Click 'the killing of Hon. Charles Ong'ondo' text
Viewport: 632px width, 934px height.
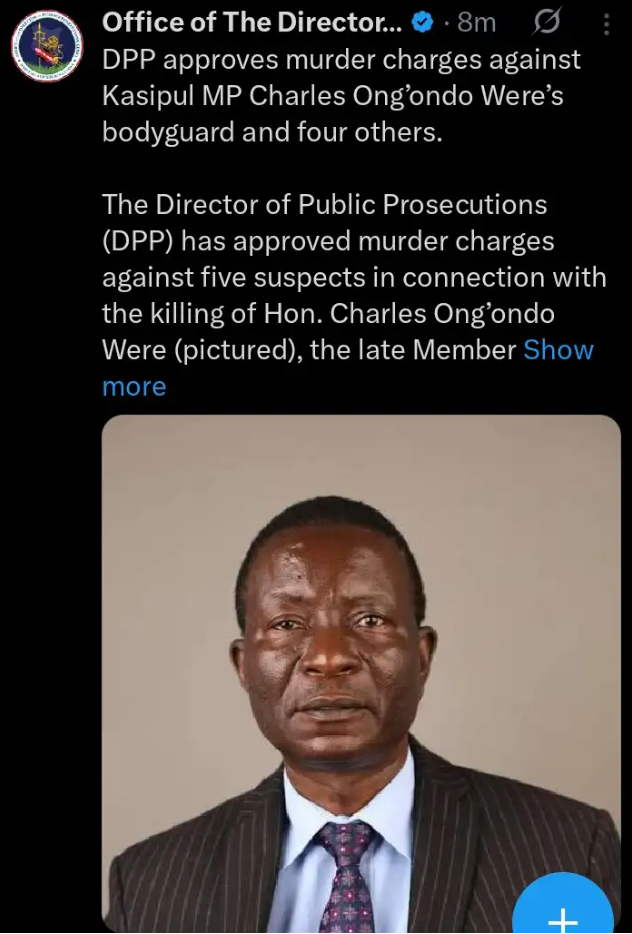click(x=328, y=314)
